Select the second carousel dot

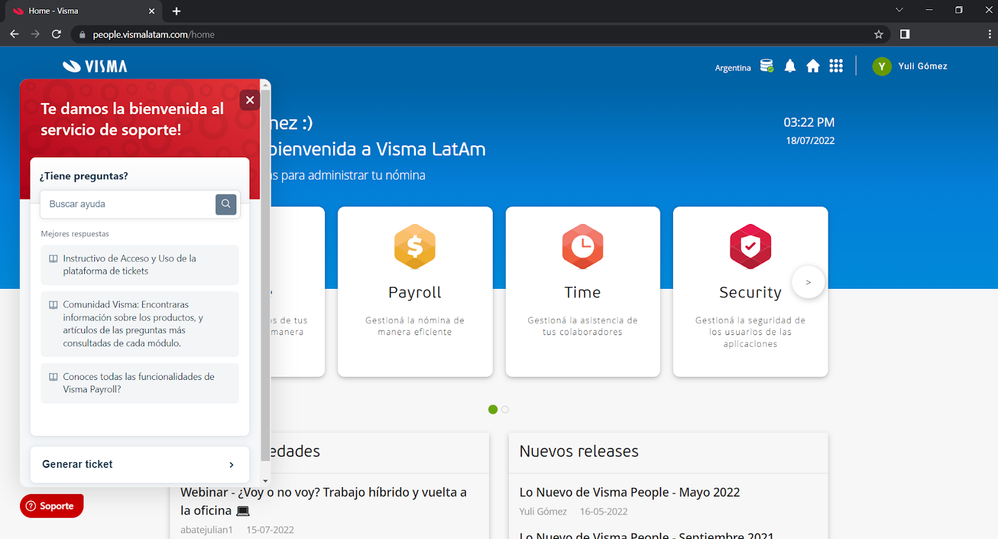coord(505,409)
